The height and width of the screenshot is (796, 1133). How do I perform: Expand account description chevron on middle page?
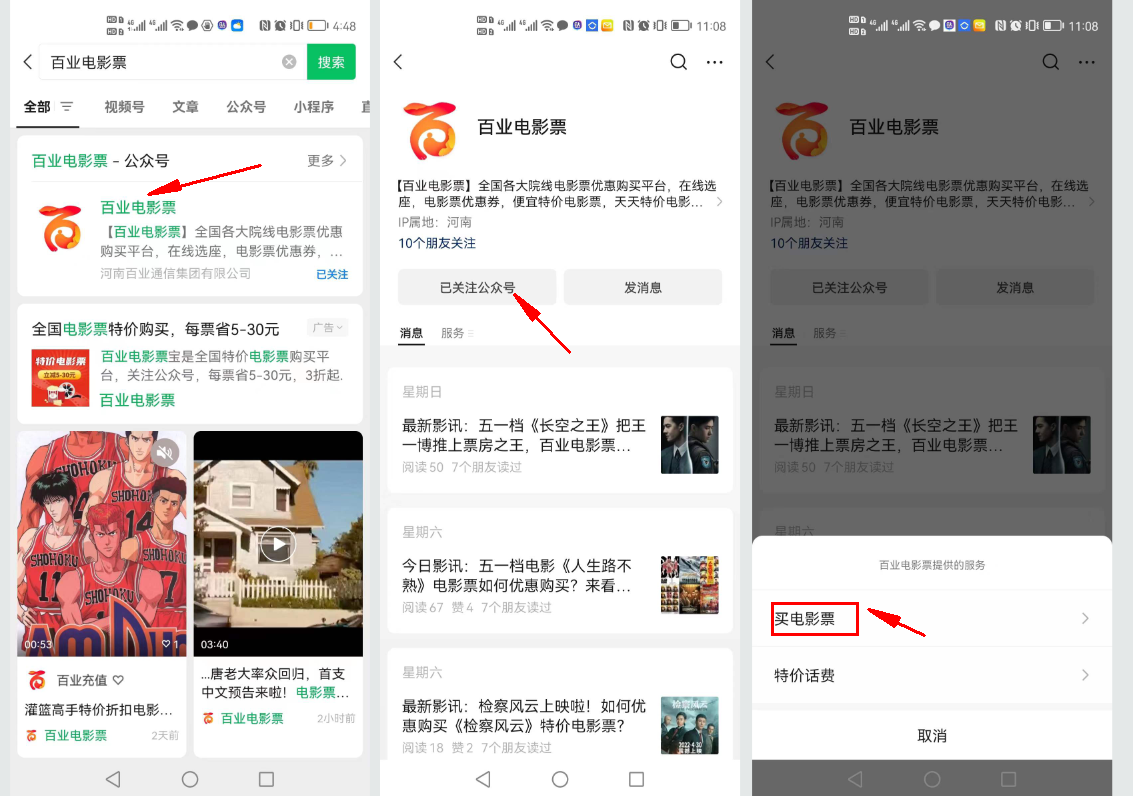coord(719,202)
